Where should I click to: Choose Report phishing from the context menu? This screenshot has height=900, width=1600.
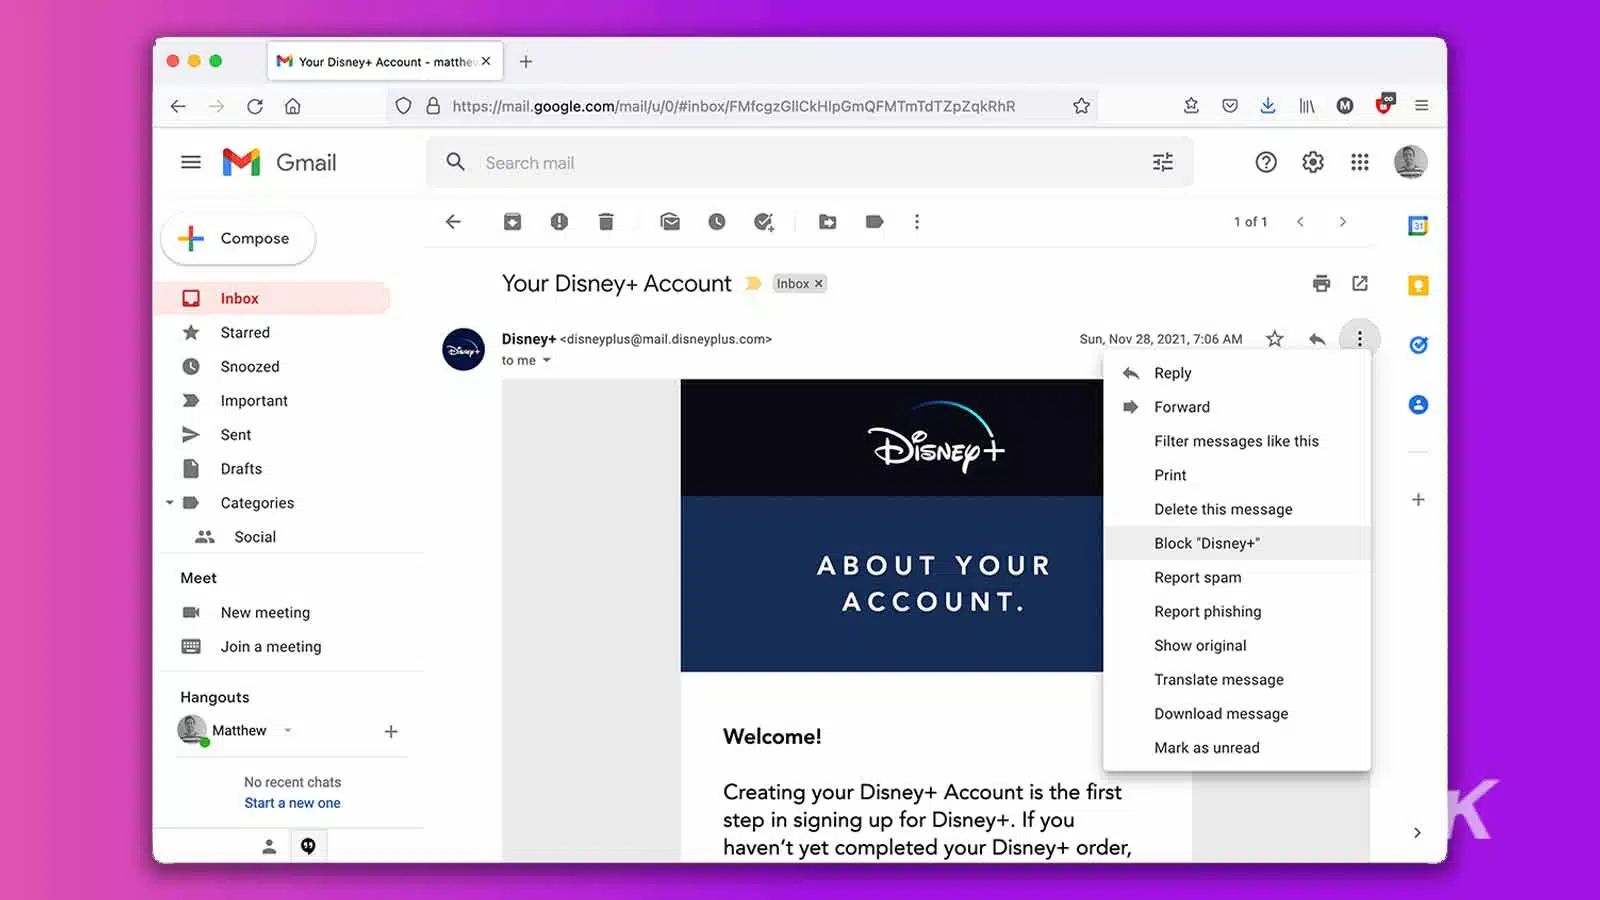tap(1208, 611)
